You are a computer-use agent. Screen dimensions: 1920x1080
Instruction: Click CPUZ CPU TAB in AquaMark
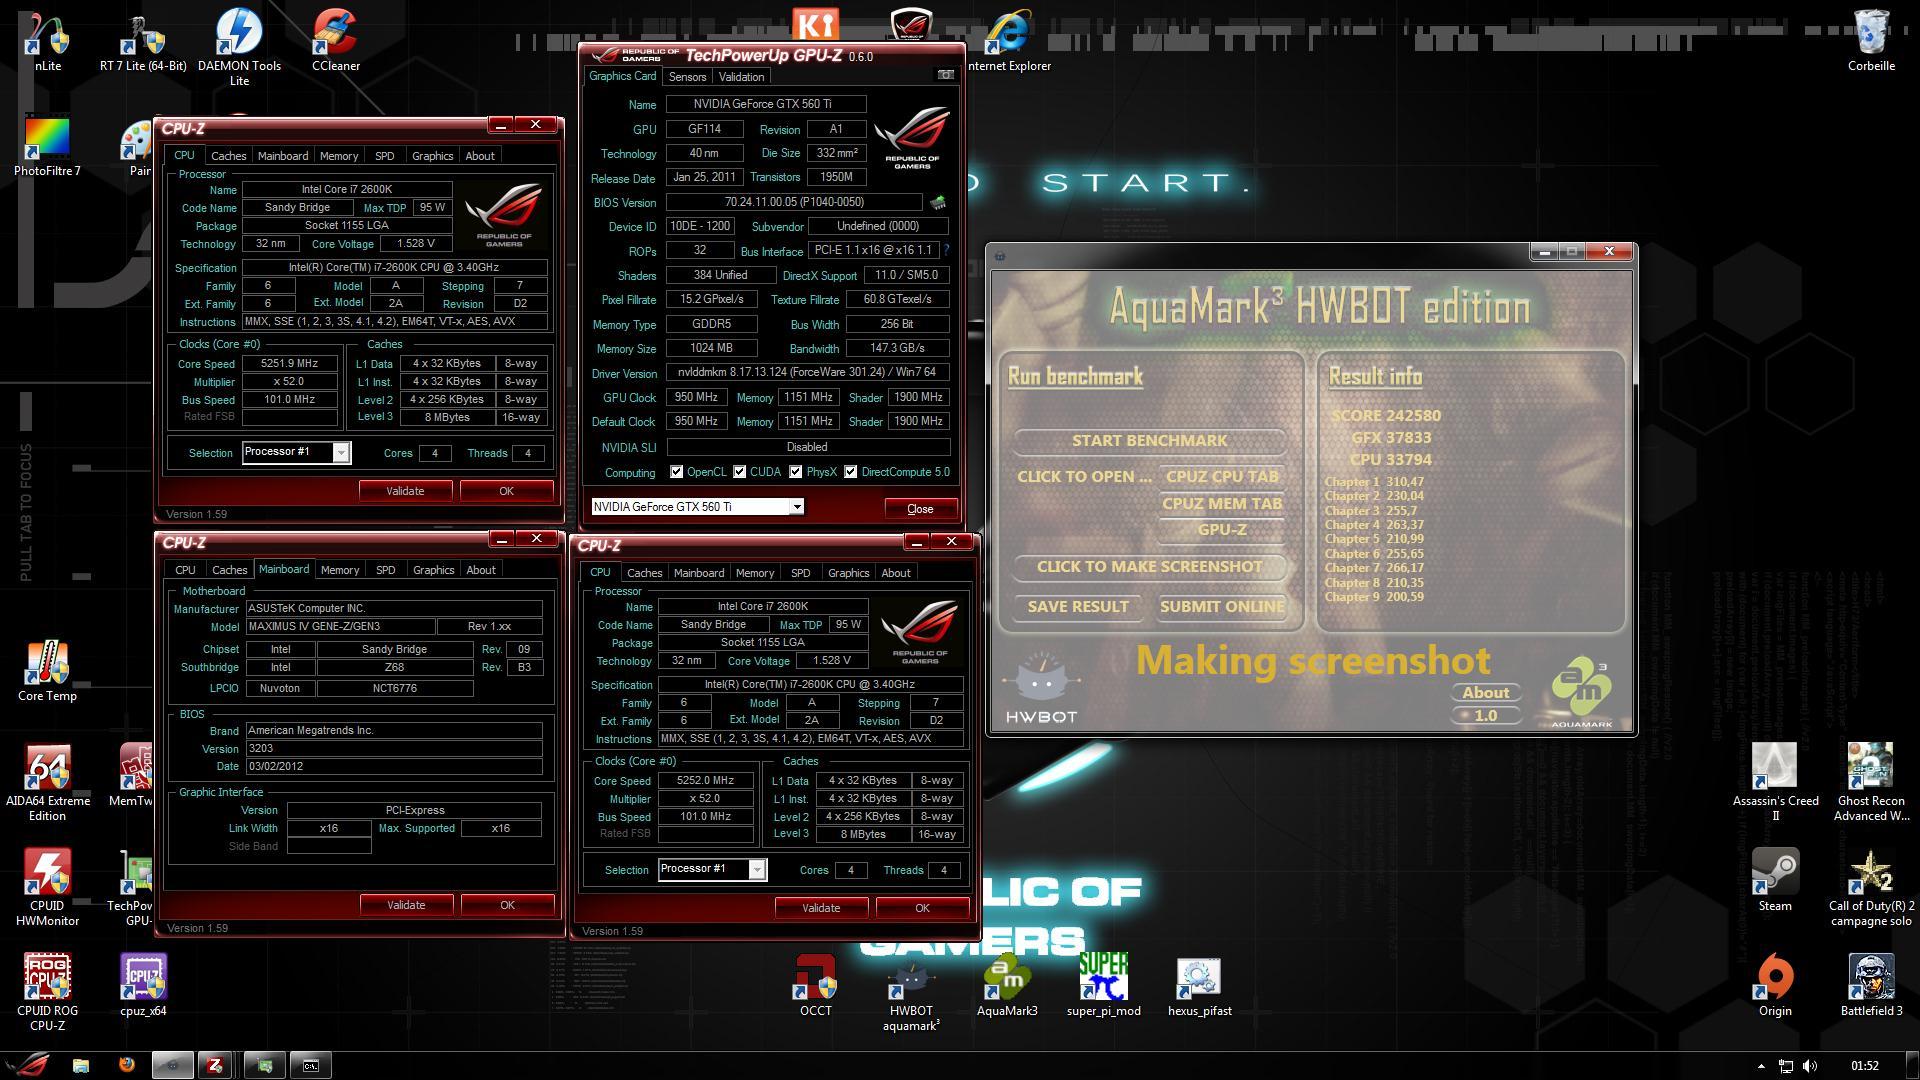click(x=1222, y=477)
